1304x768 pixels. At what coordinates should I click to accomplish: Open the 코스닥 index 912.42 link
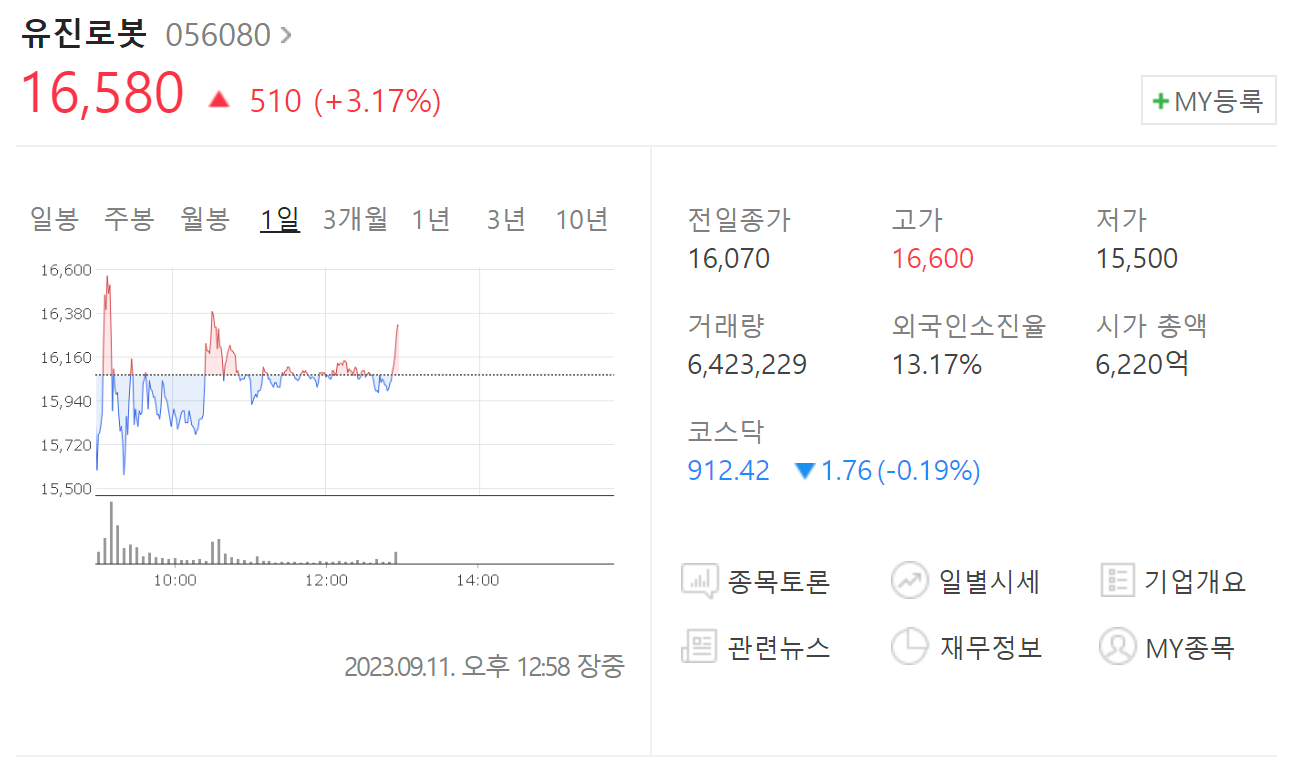(x=727, y=470)
